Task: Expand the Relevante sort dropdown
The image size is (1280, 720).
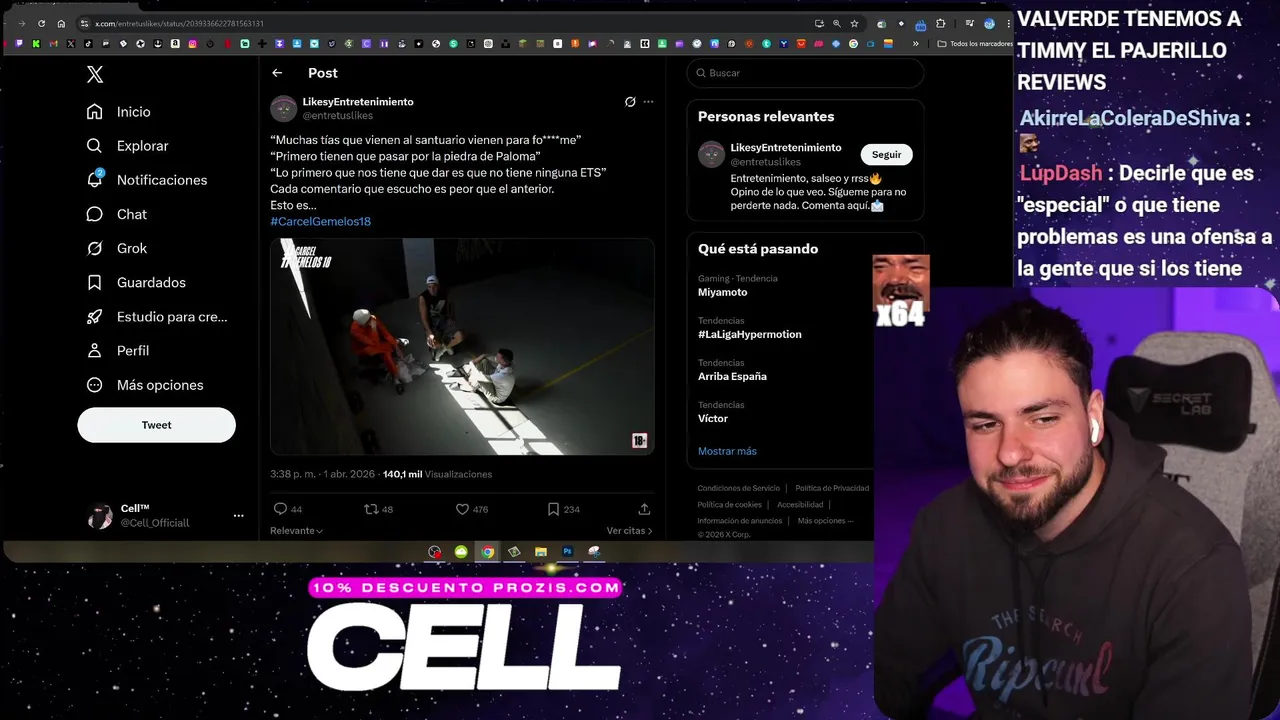Action: [297, 531]
